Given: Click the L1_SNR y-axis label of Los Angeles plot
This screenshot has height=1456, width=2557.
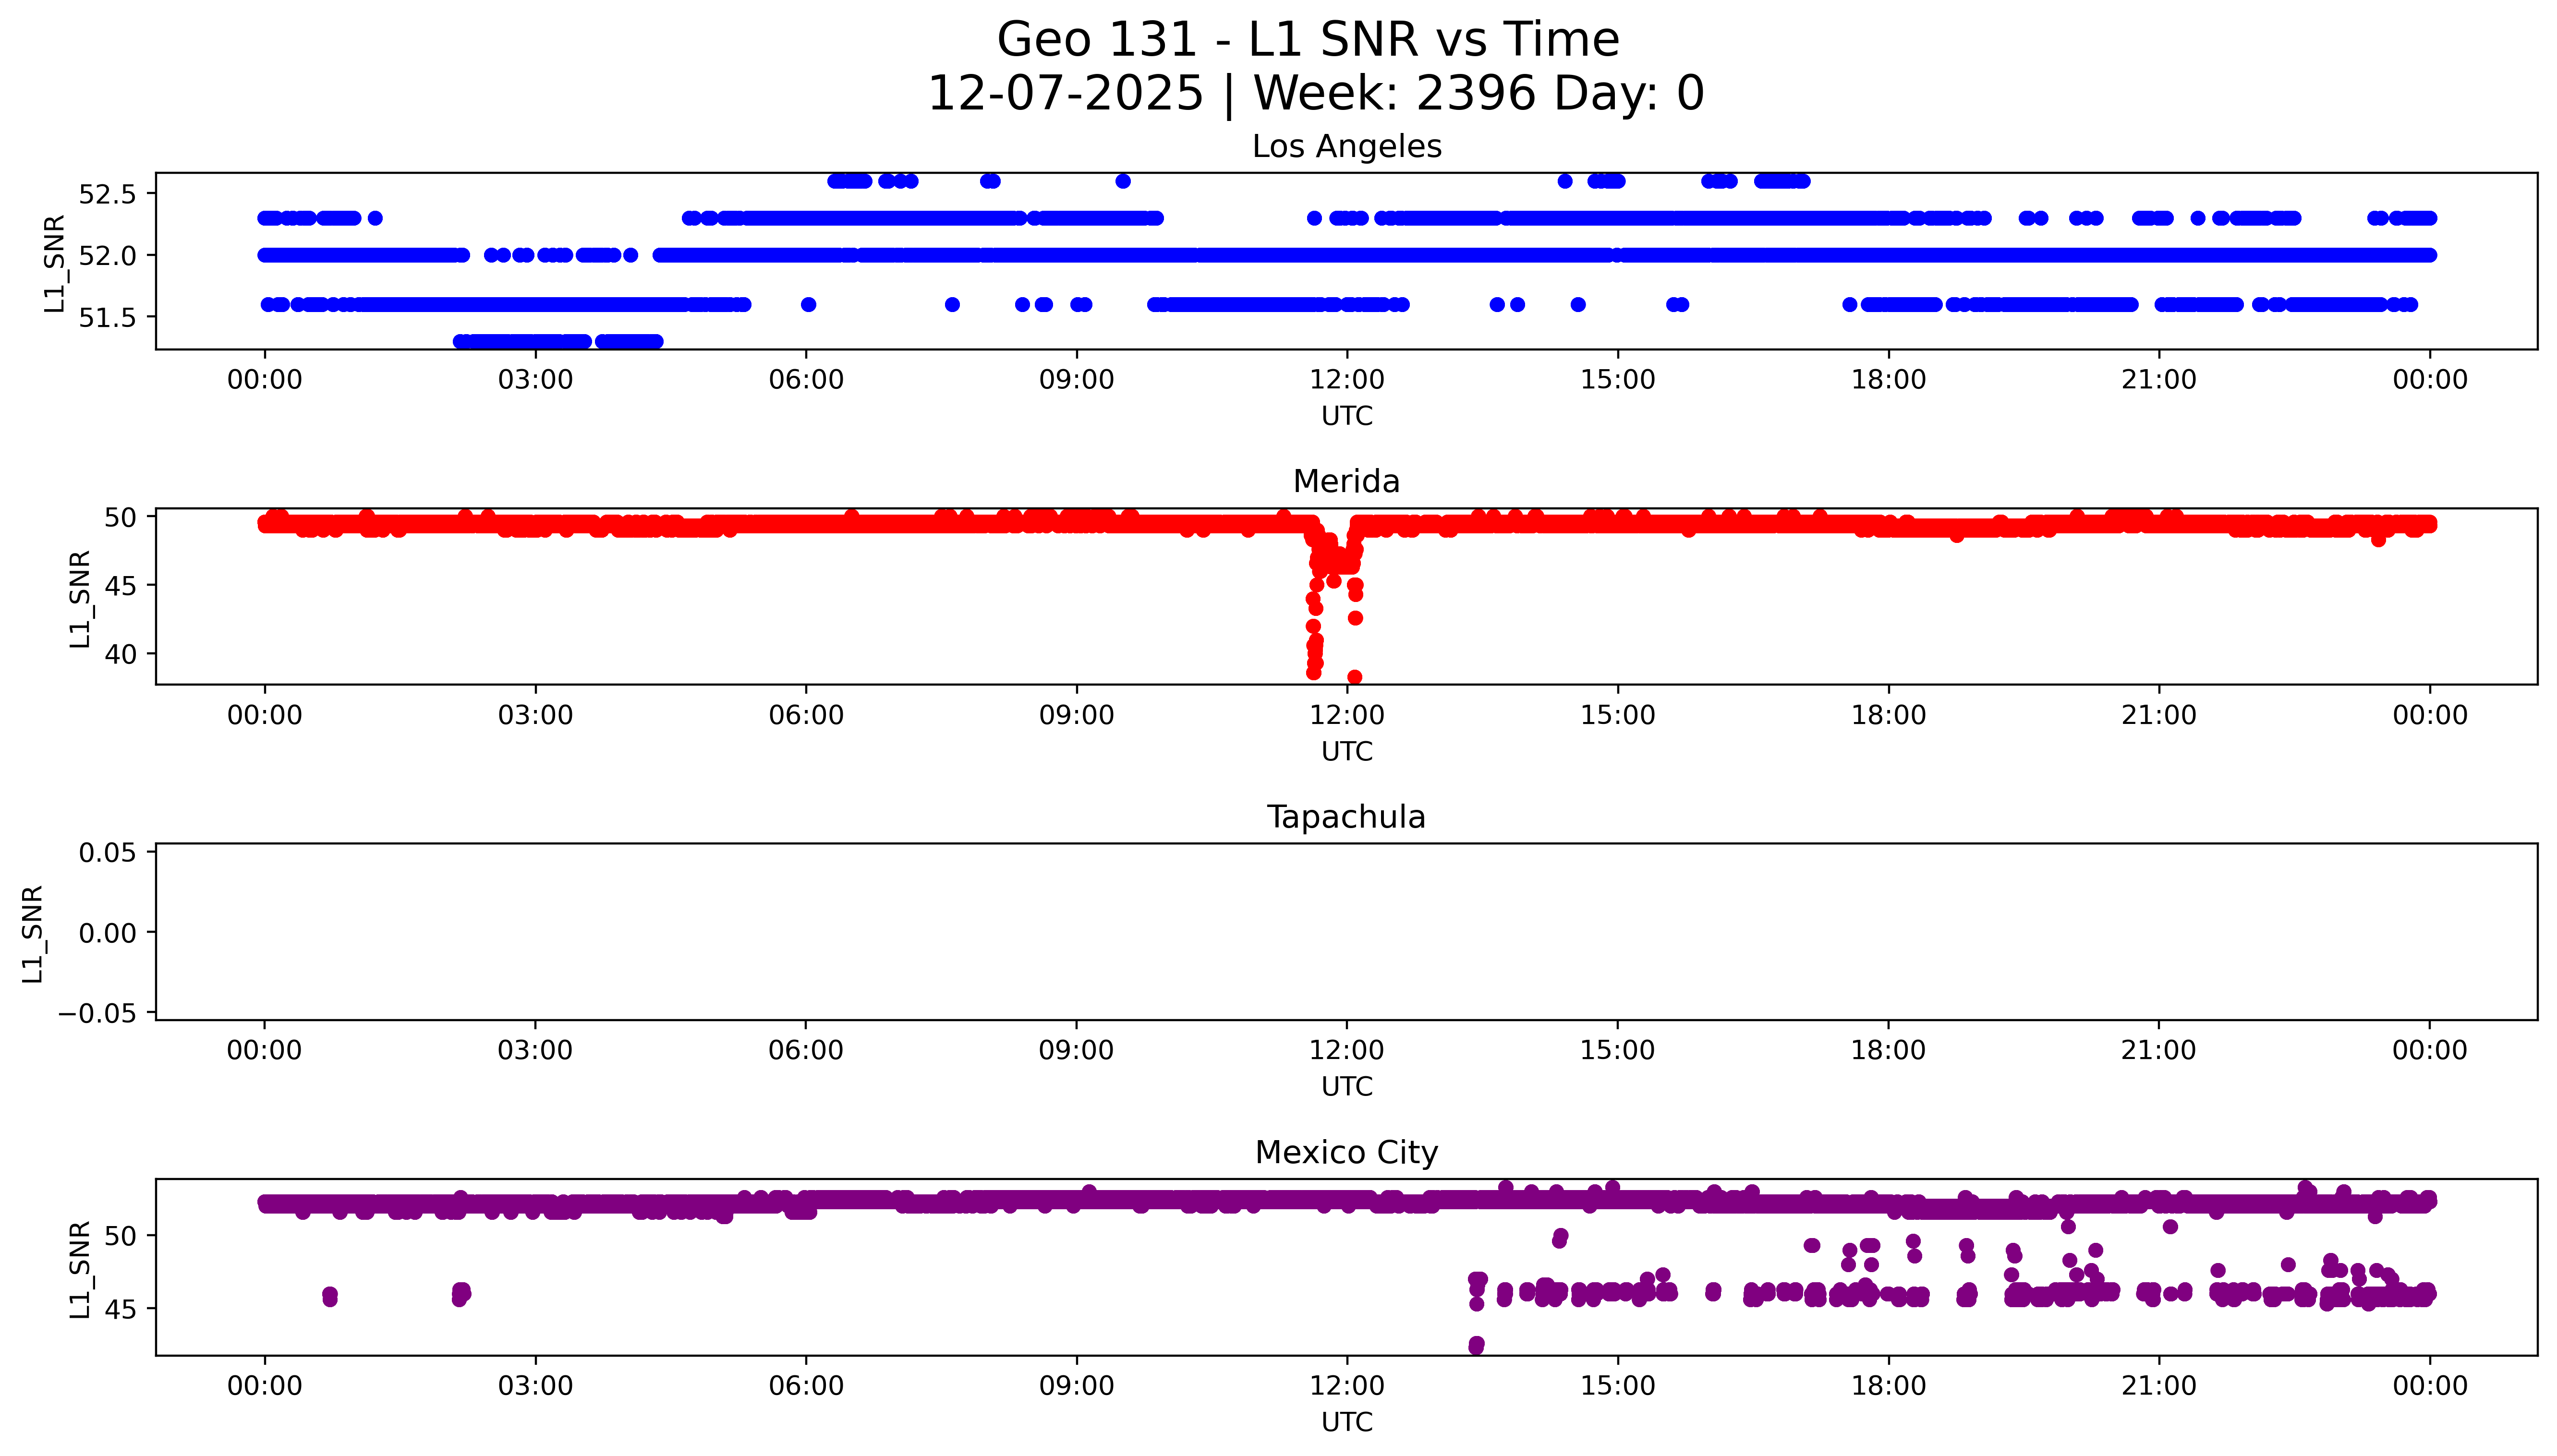Looking at the screenshot, I should pyautogui.click(x=54, y=263).
